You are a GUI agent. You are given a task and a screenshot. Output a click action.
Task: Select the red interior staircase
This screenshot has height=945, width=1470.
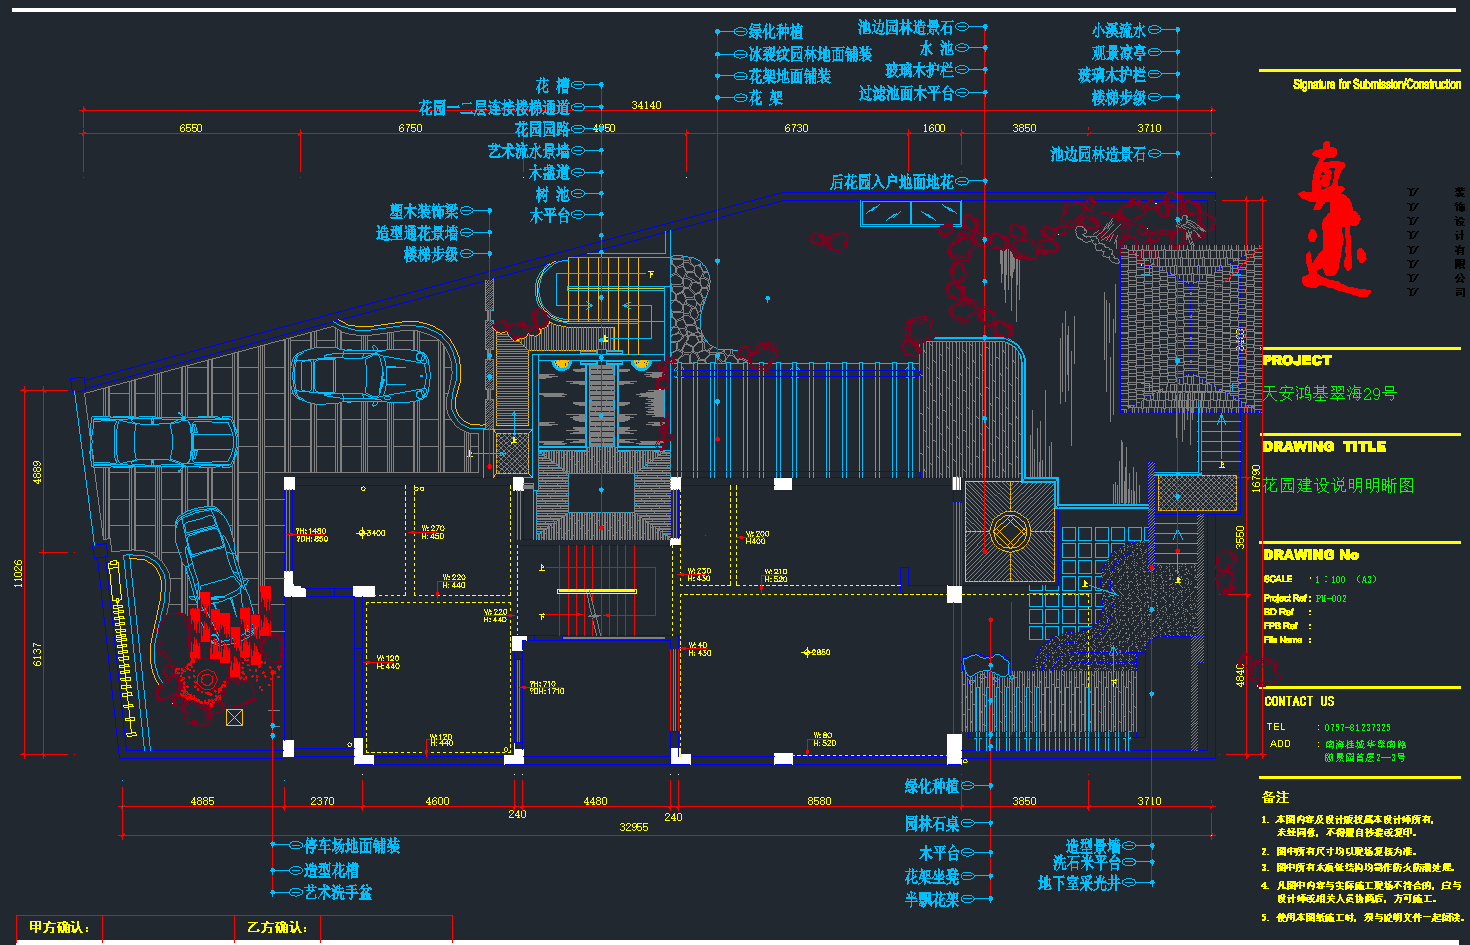pyautogui.click(x=595, y=590)
